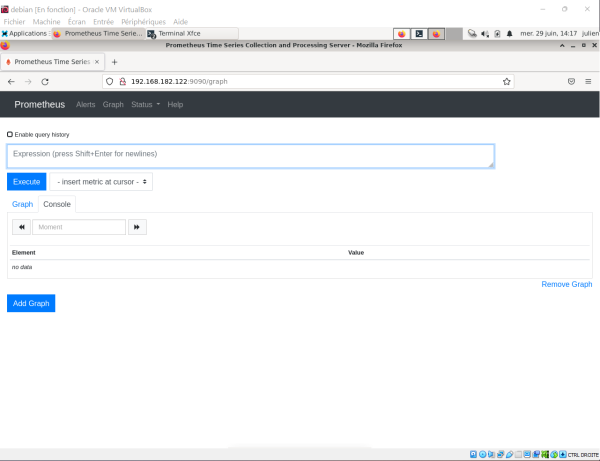Close the Prometheus Time Series tab
This screenshot has width=600, height=461.
(x=97, y=62)
